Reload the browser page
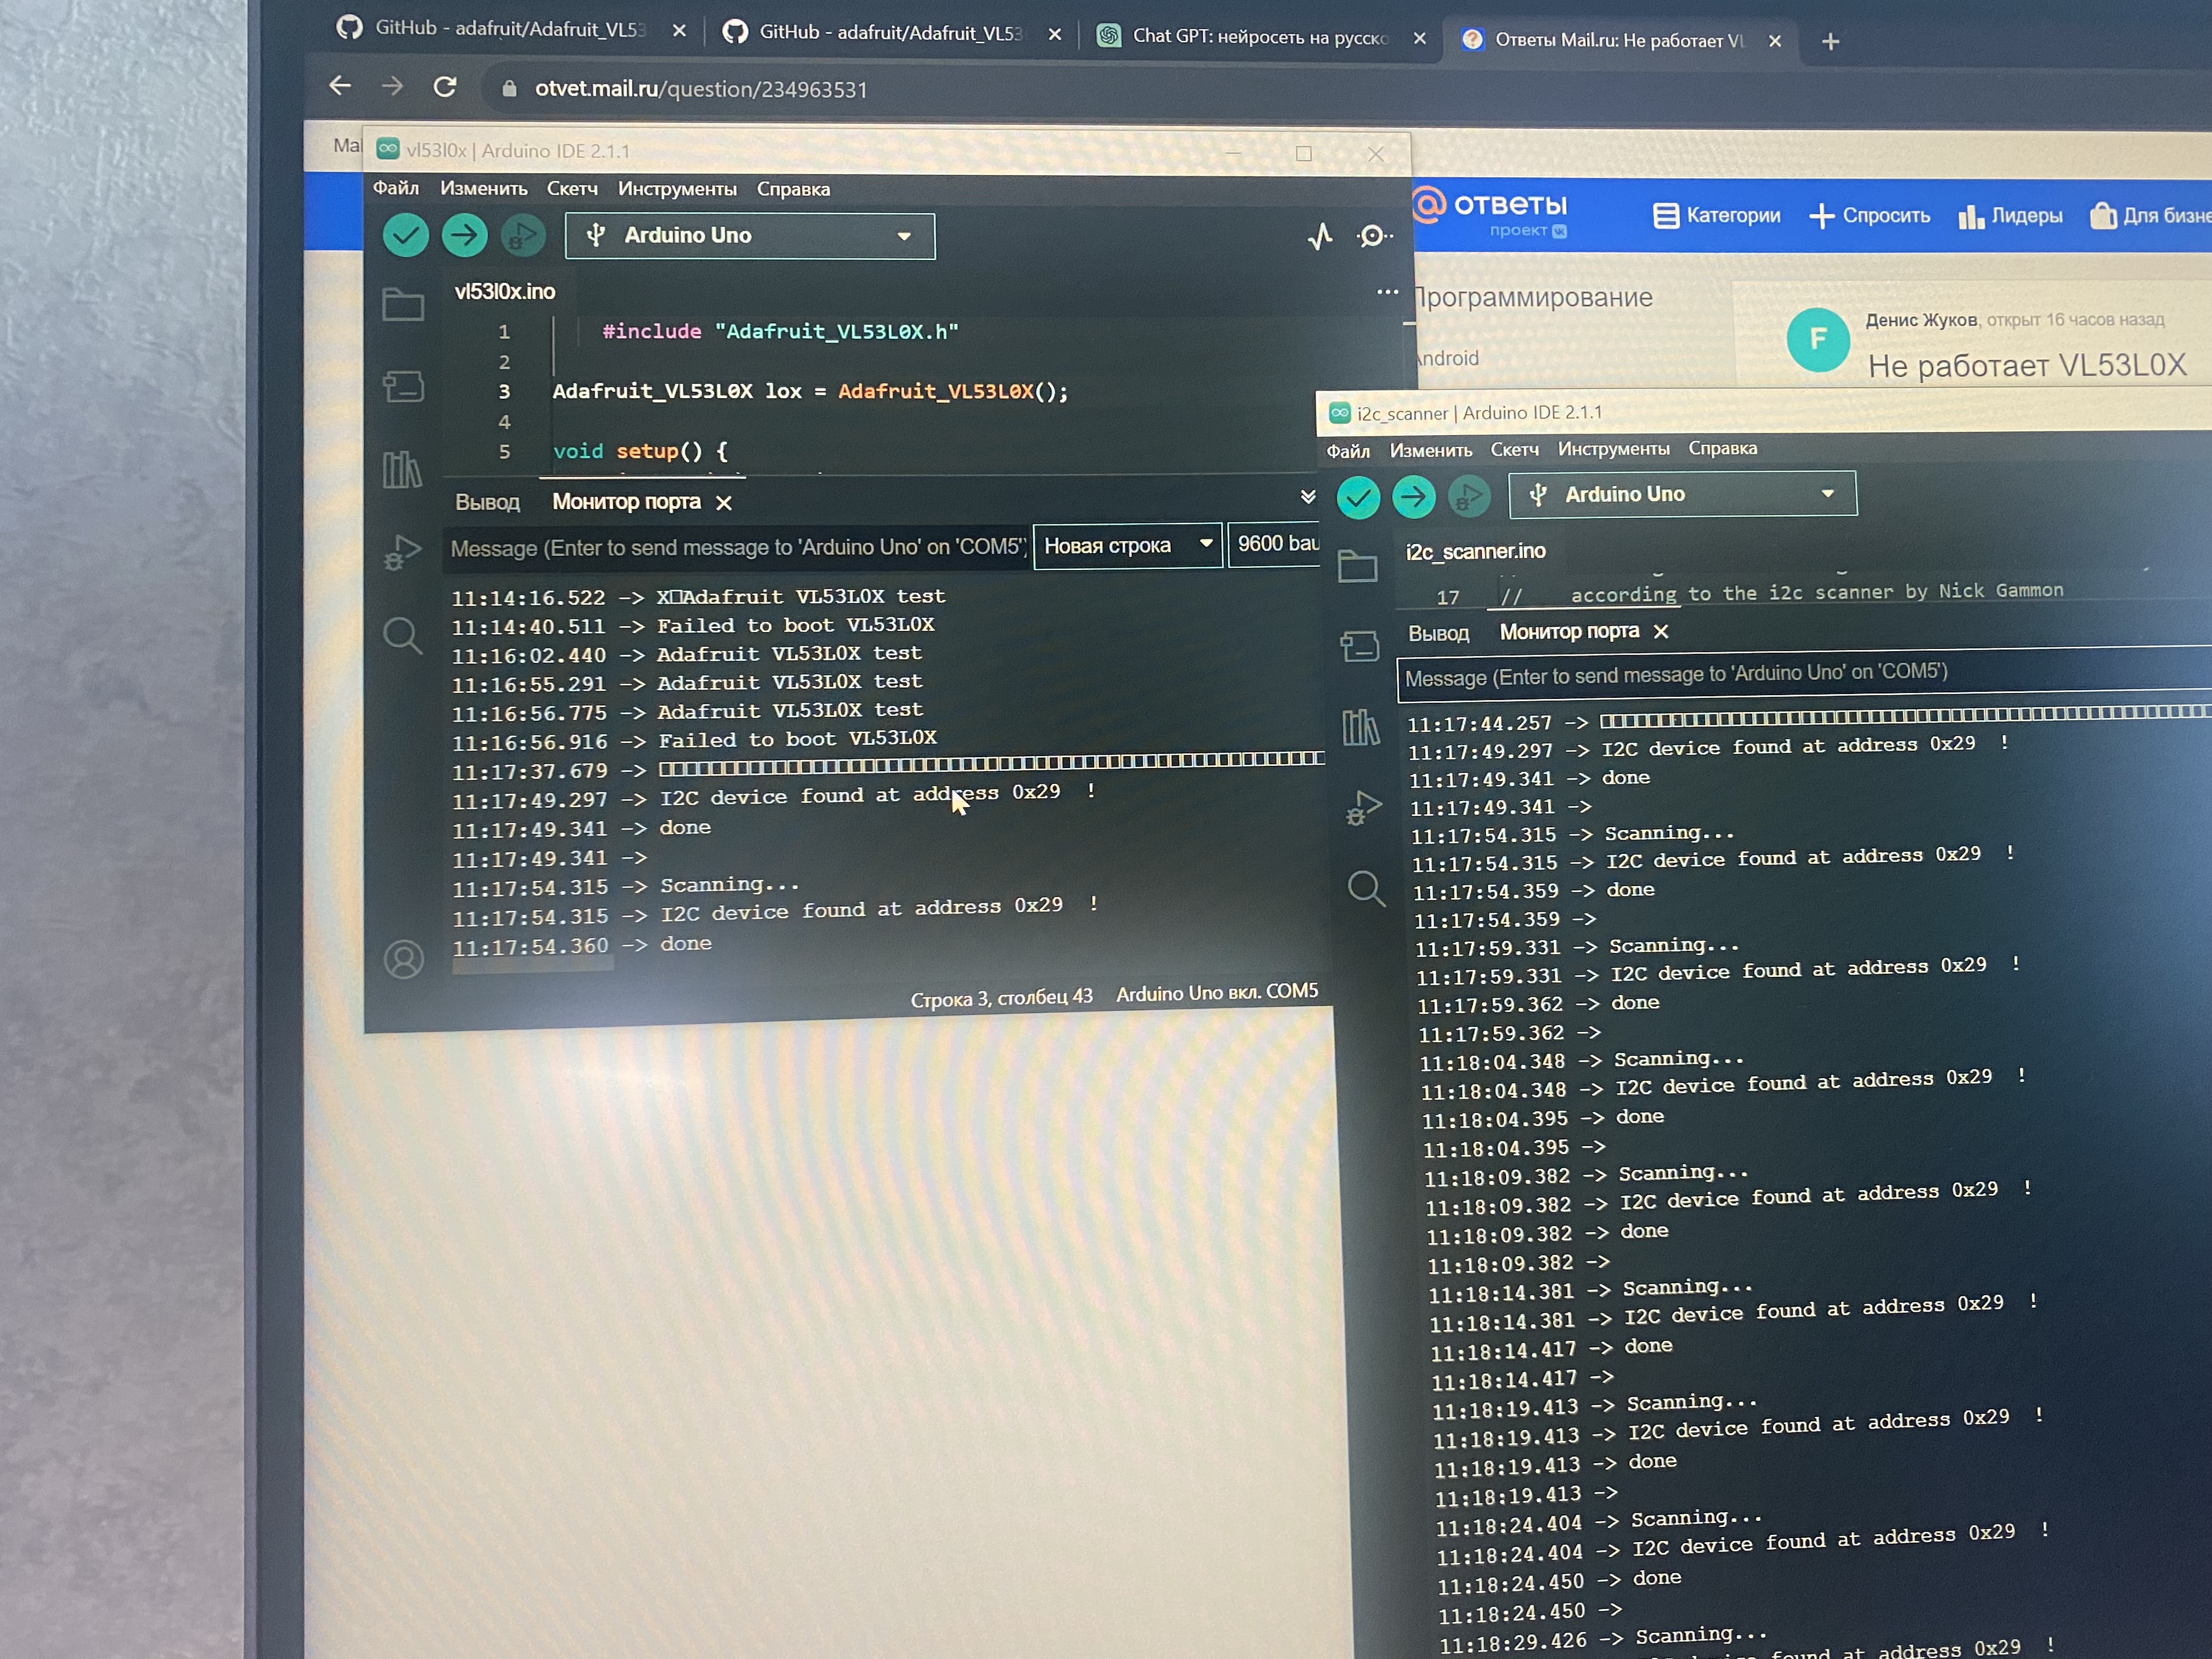2212x1659 pixels. 445,87
